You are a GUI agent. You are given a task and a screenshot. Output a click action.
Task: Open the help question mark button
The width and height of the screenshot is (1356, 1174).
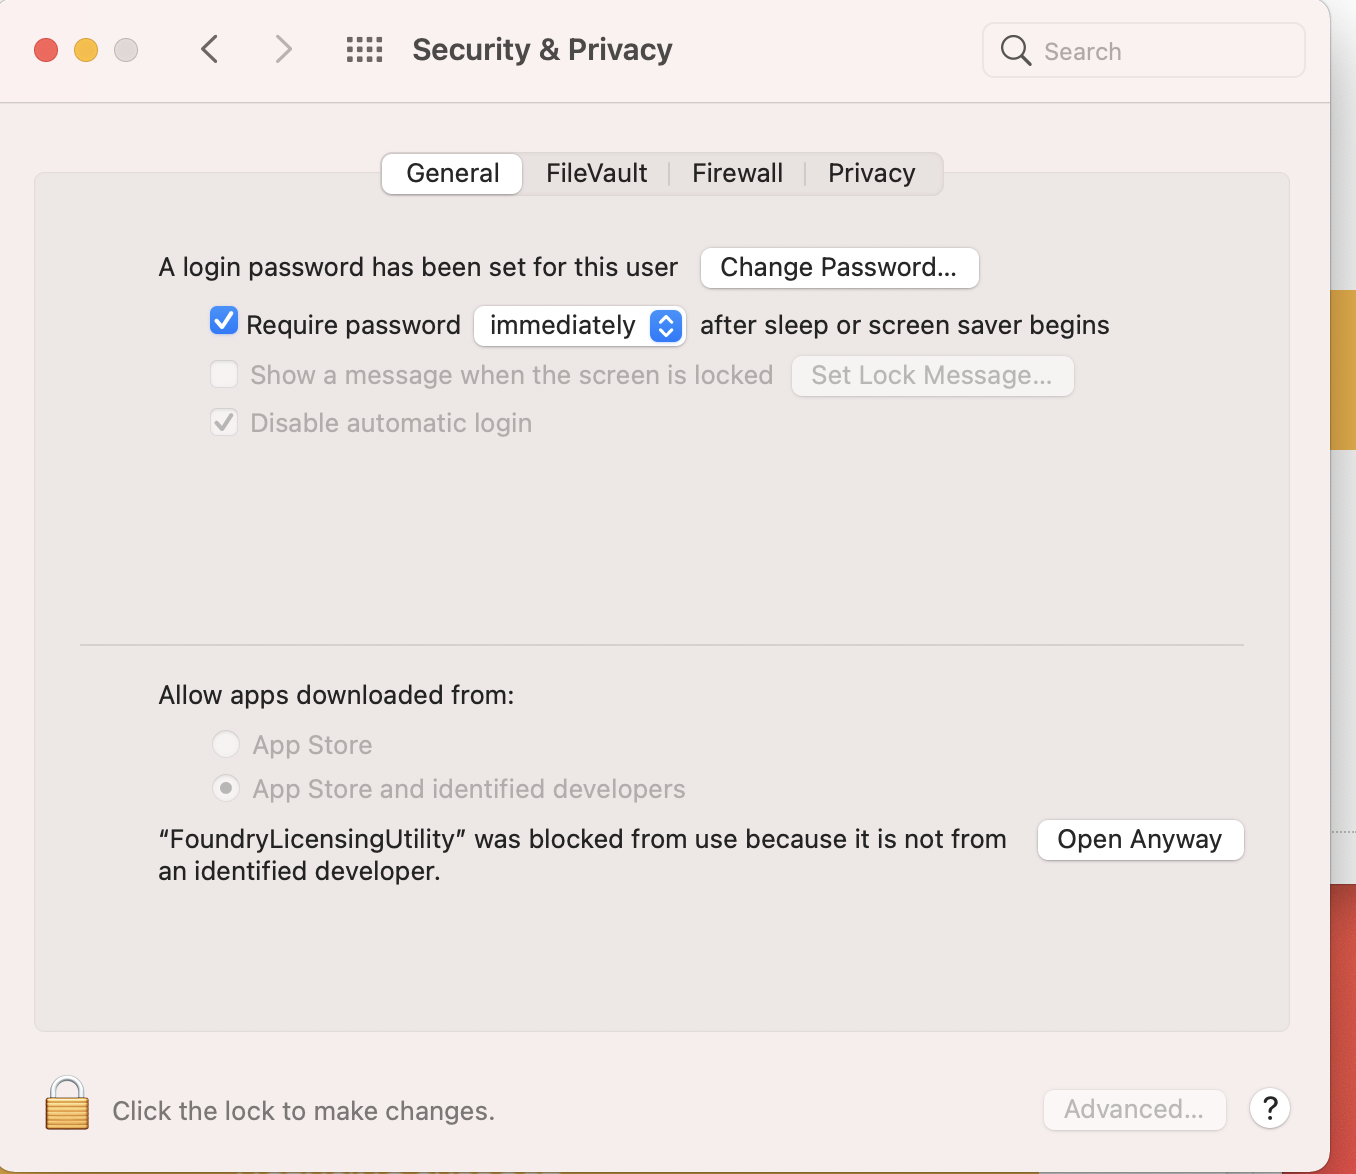point(1270,1108)
